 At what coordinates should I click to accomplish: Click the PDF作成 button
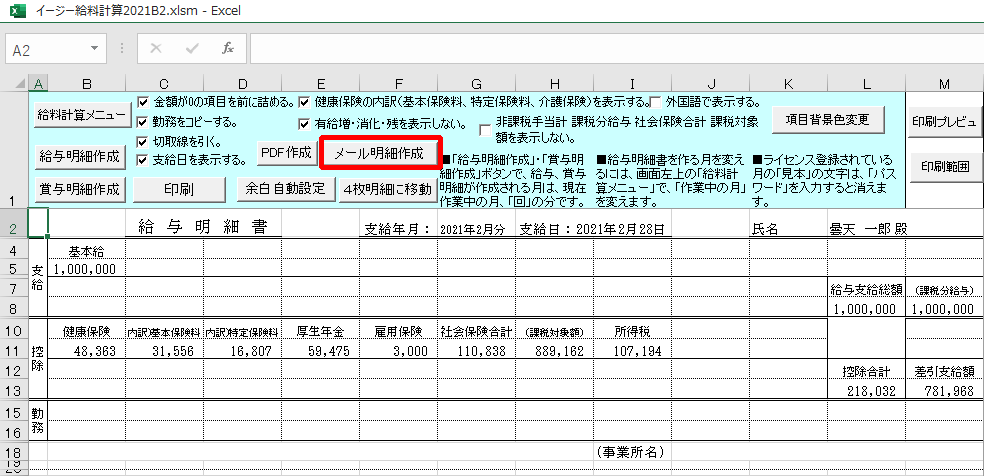(285, 152)
